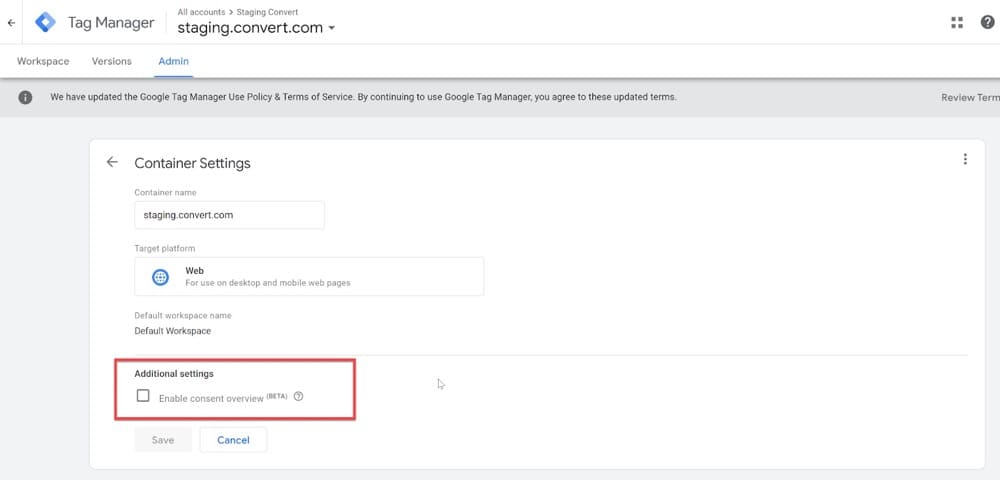Open the help question mark icon
1000x480 pixels.
point(987,23)
